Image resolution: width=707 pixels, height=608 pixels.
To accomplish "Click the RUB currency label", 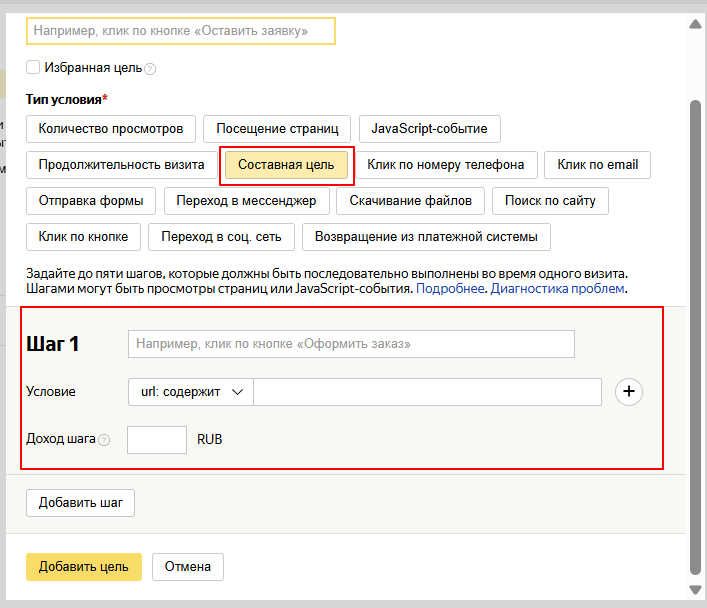I will click(210, 439).
